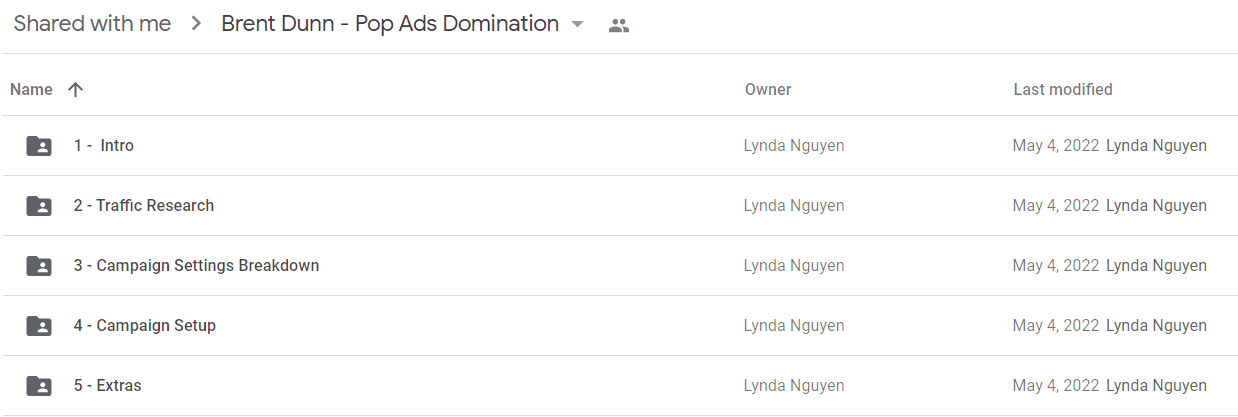Select the 5 - Extras folder
This screenshot has height=417, width=1238.
coord(619,386)
